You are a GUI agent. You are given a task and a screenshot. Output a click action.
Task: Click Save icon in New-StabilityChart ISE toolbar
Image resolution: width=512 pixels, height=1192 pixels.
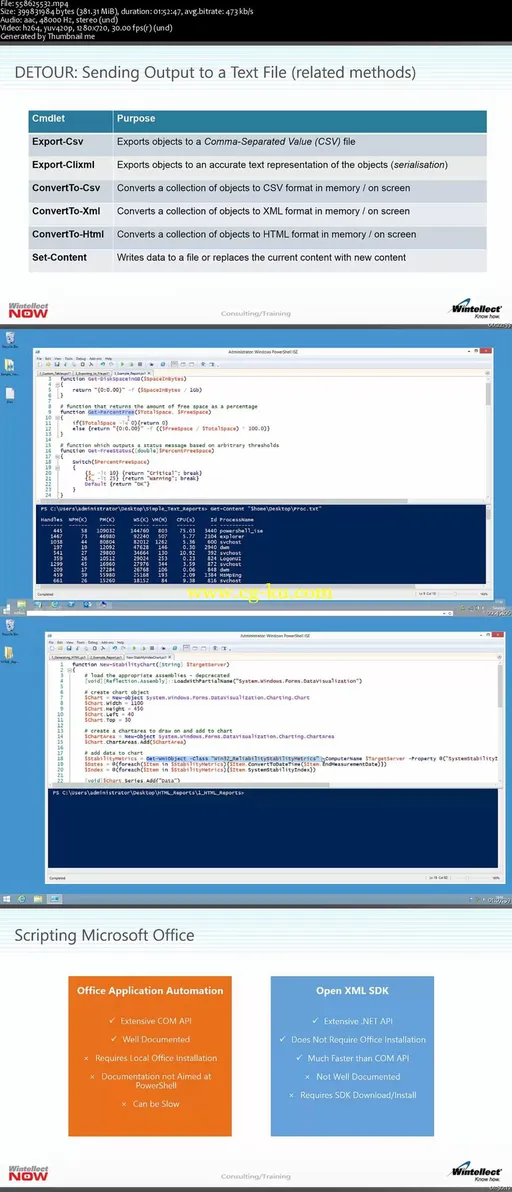tap(68, 648)
